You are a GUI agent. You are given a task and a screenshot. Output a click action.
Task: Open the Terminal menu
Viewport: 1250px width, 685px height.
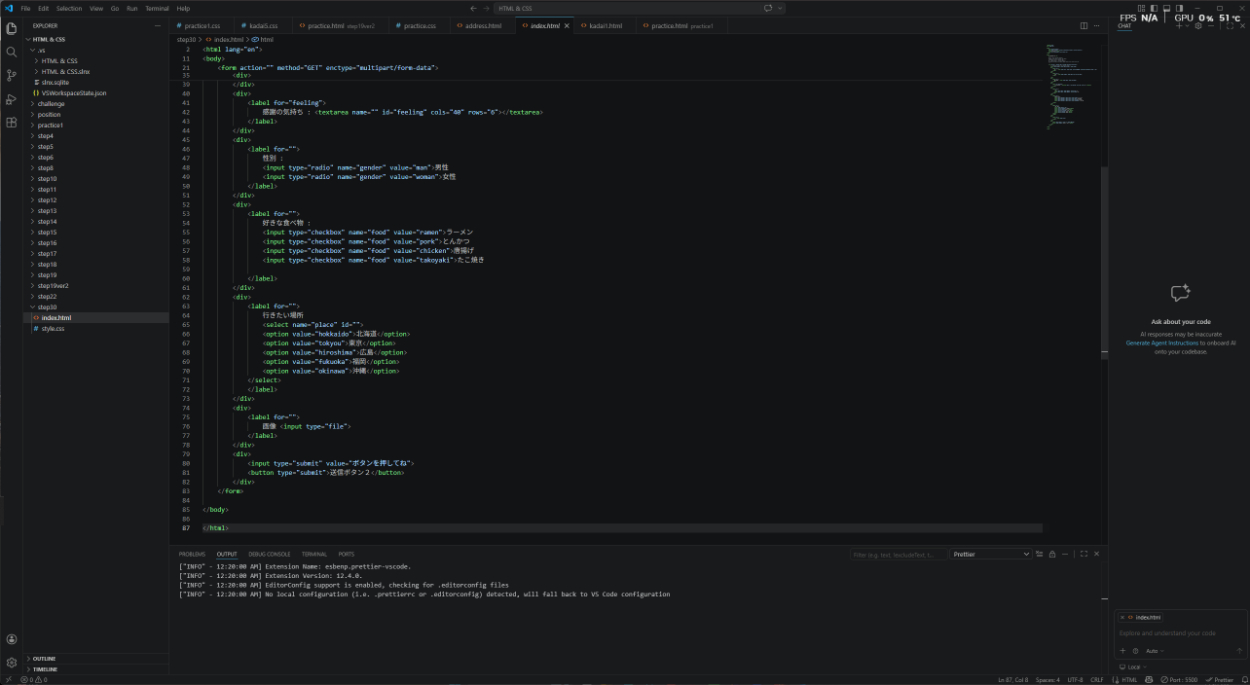coord(157,8)
